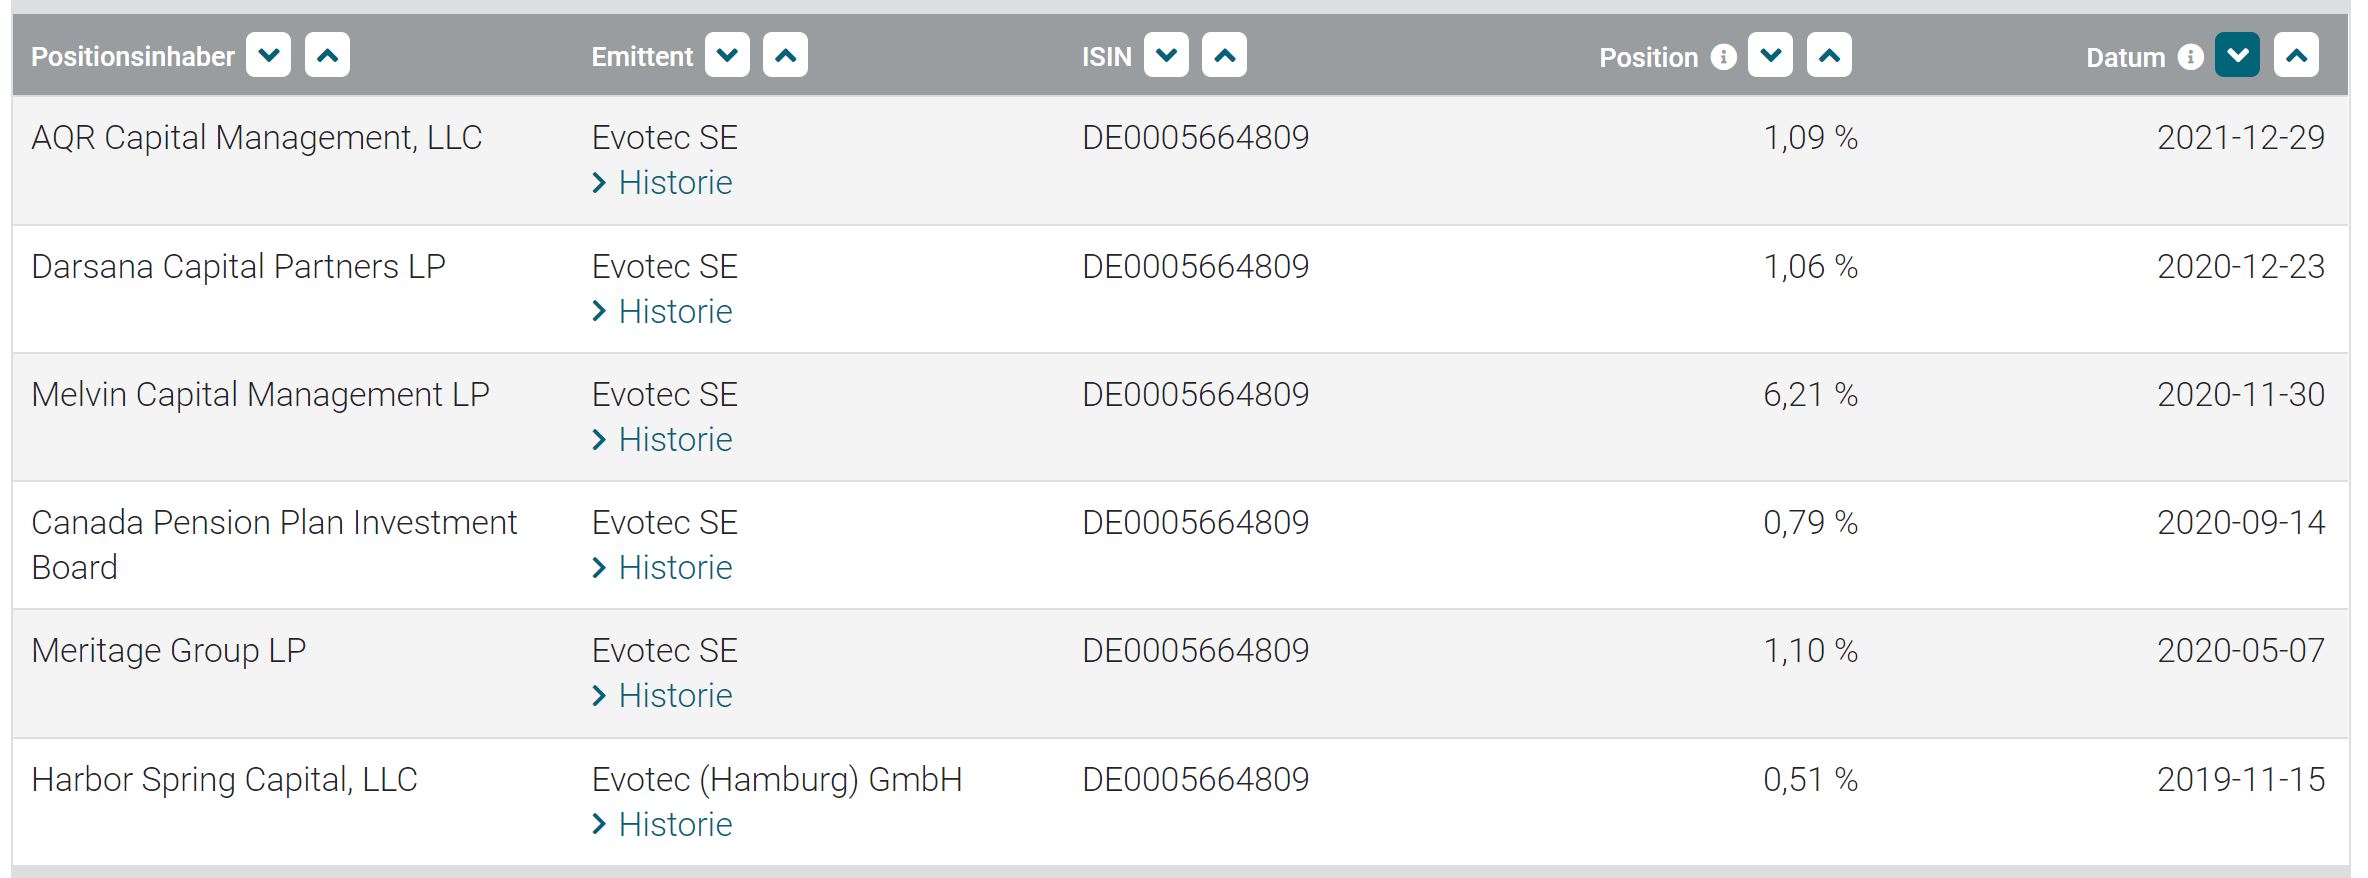Screen dimensions: 2368x878
Task: Select ISIN of the Melvin Capital row
Action: coord(1195,395)
